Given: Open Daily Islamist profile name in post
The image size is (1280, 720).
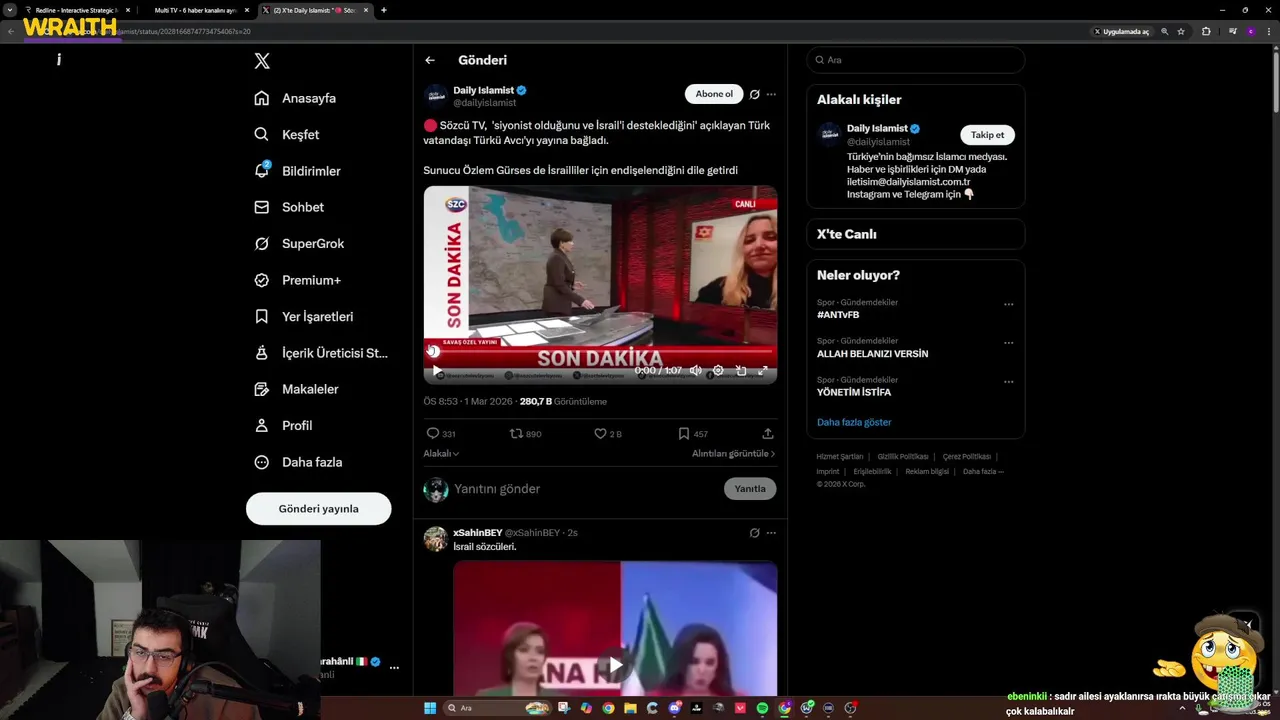Looking at the screenshot, I should pos(484,90).
